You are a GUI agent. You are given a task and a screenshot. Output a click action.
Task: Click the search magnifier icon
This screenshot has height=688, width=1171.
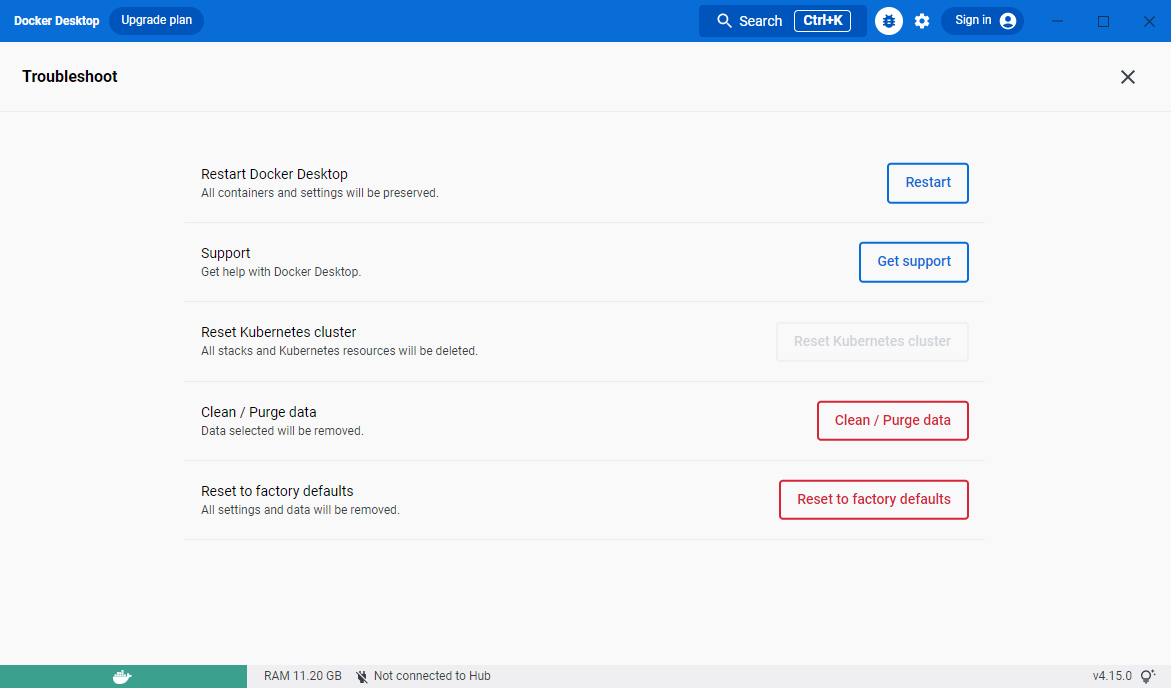724,20
